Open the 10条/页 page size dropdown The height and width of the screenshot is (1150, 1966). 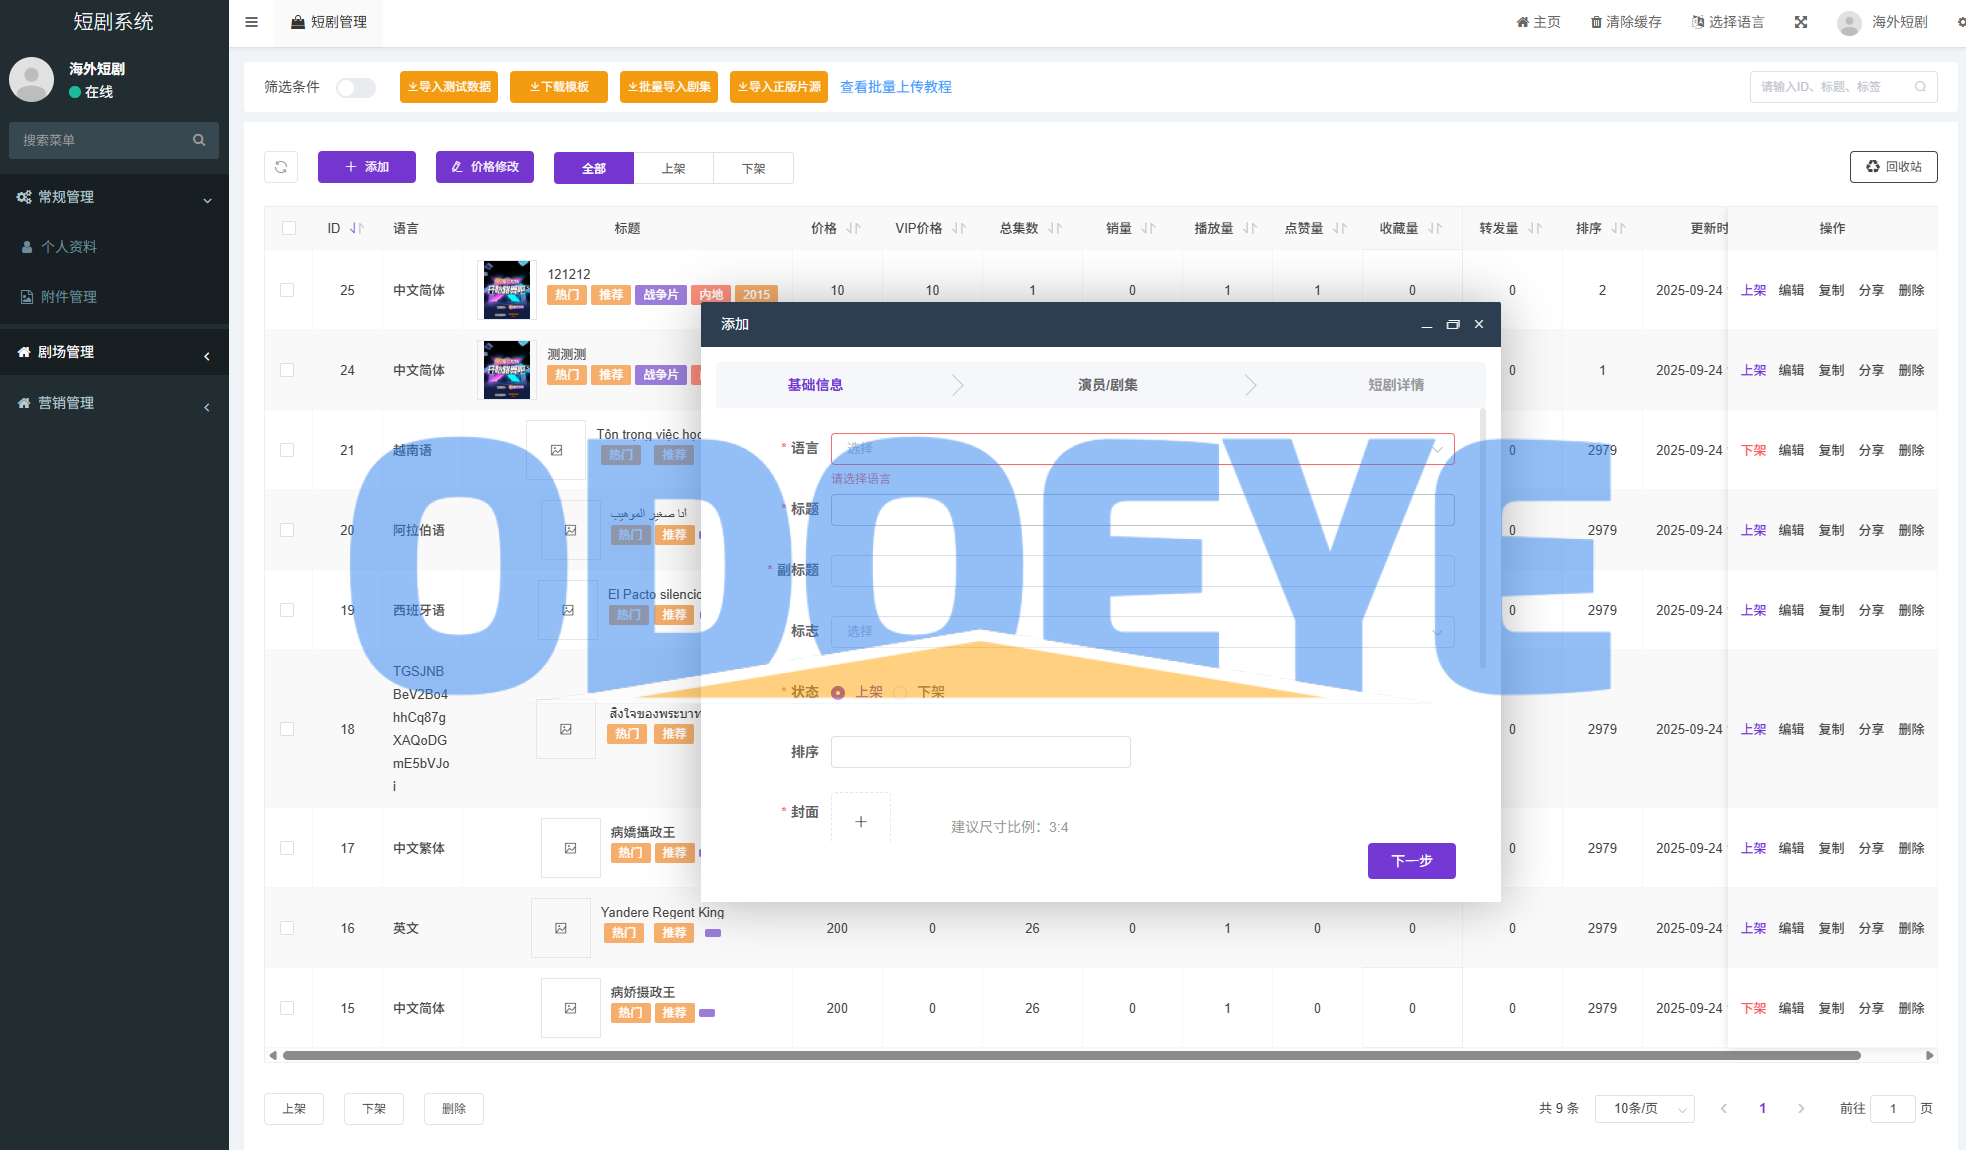1645,1108
